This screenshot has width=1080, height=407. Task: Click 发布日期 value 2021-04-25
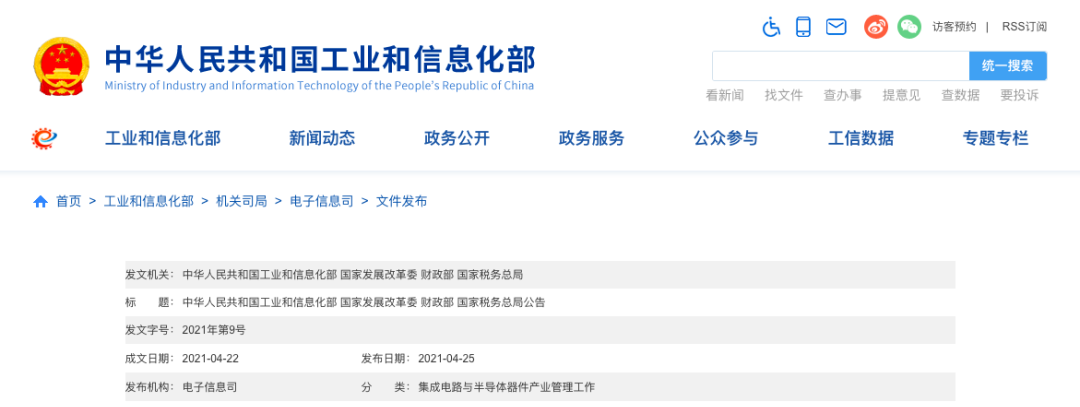(446, 358)
